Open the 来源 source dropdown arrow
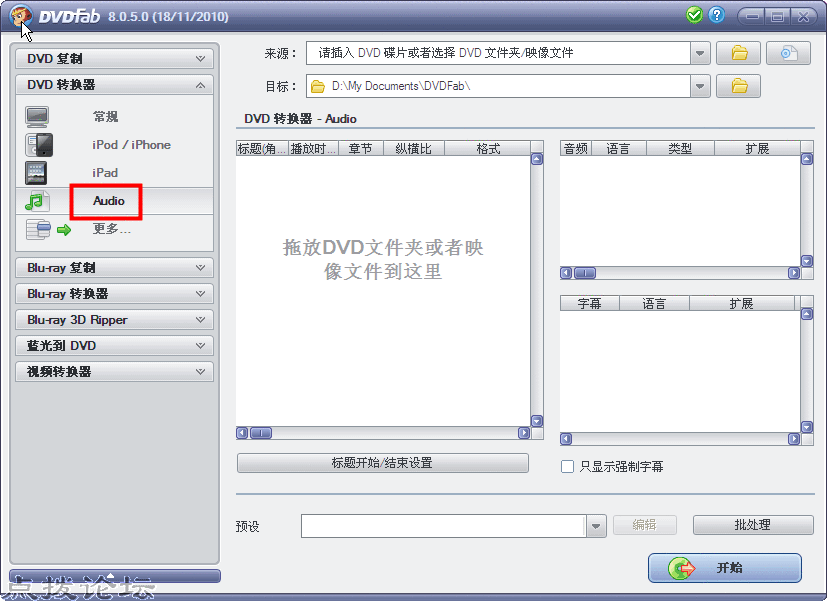Screen dimensions: 827x601 pos(700,53)
